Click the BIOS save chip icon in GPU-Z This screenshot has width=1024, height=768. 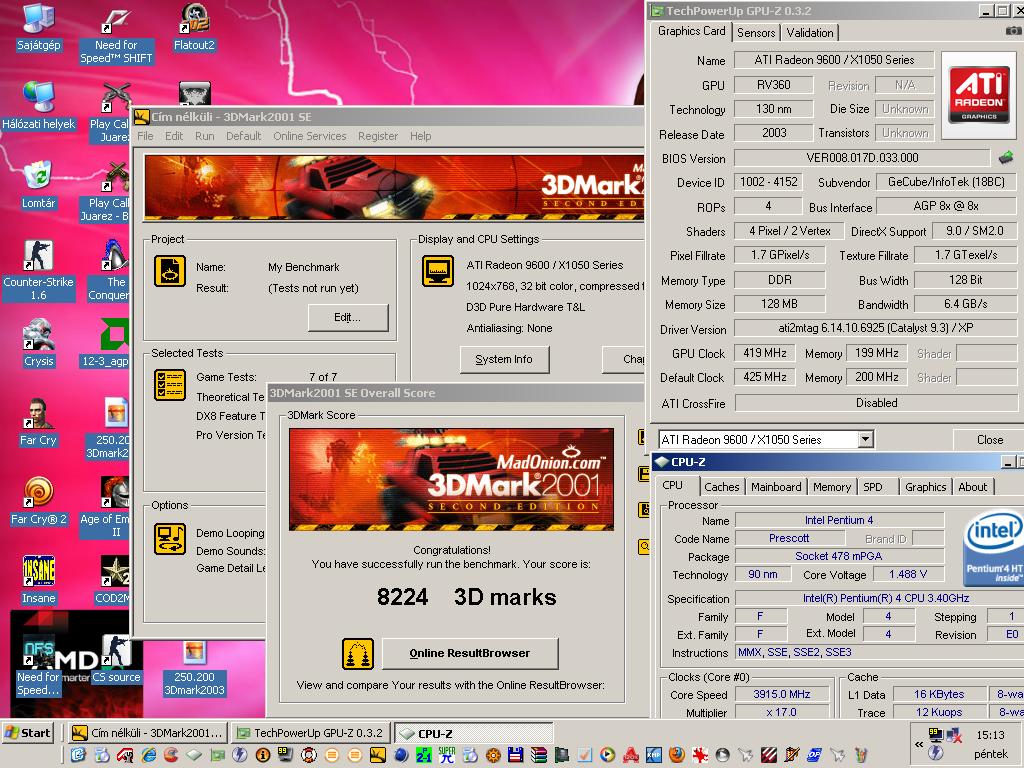[1006, 157]
